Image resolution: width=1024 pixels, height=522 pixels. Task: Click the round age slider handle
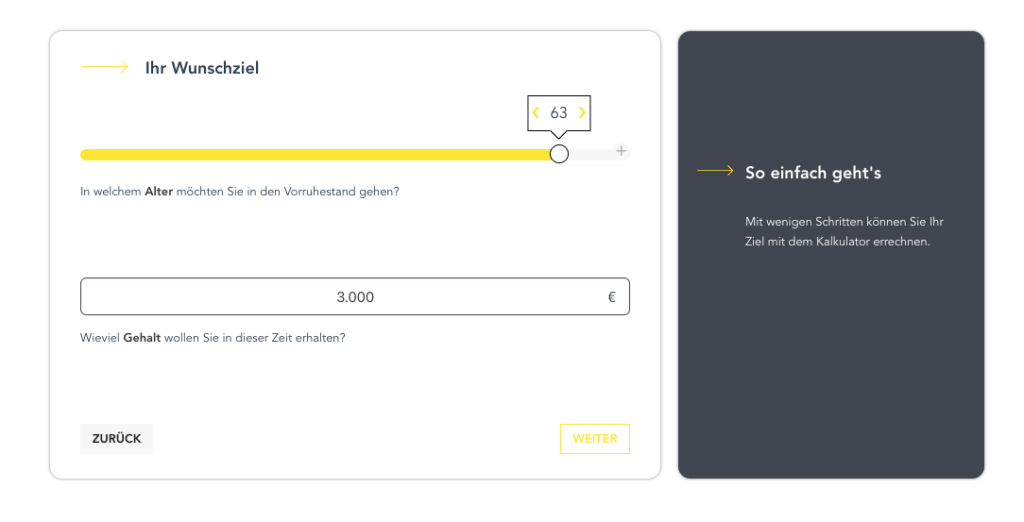point(559,154)
